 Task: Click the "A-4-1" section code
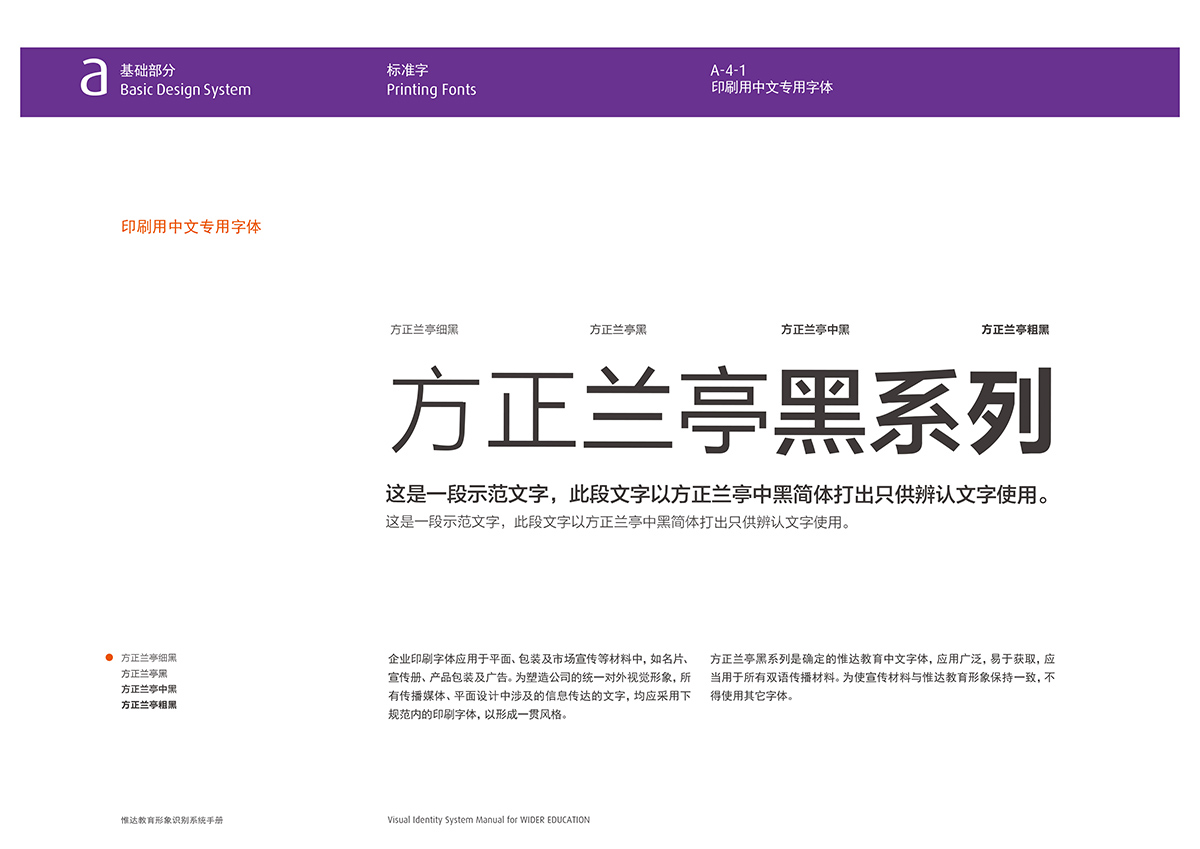[x=728, y=71]
